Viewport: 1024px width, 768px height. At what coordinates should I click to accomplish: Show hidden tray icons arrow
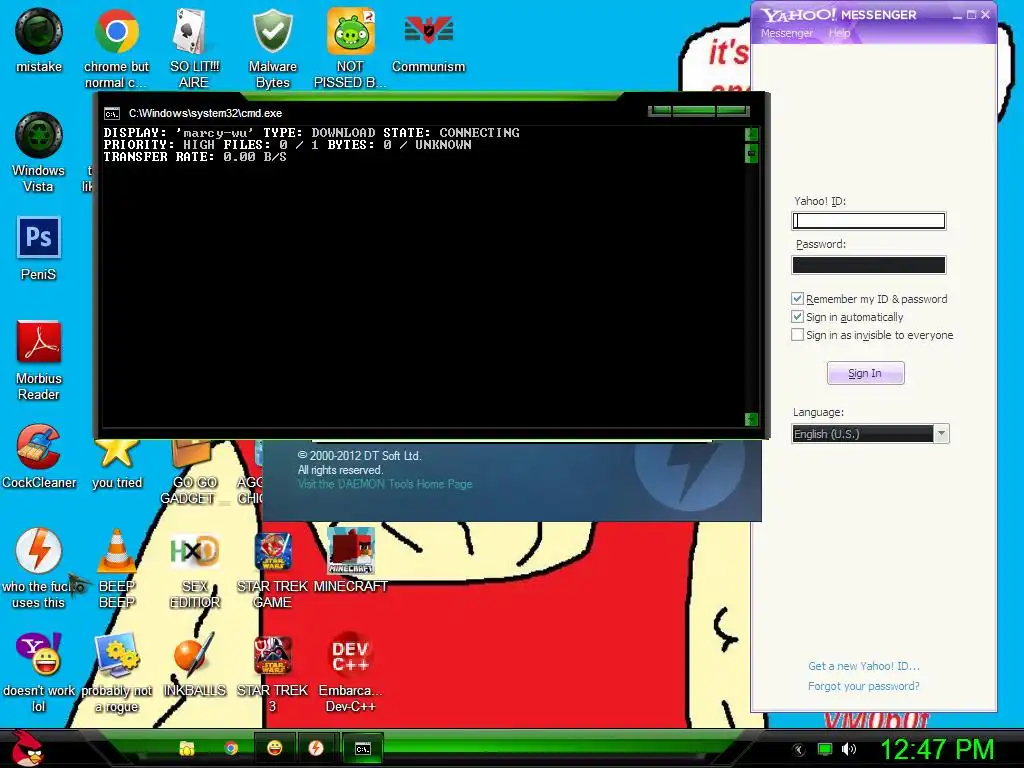[x=798, y=750]
